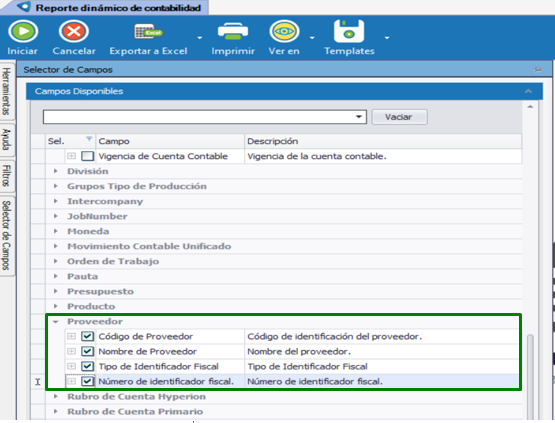Screen dimensions: 555x423
Task: Click plus icon beside Nombre de Proveedor
Action: pos(71,351)
